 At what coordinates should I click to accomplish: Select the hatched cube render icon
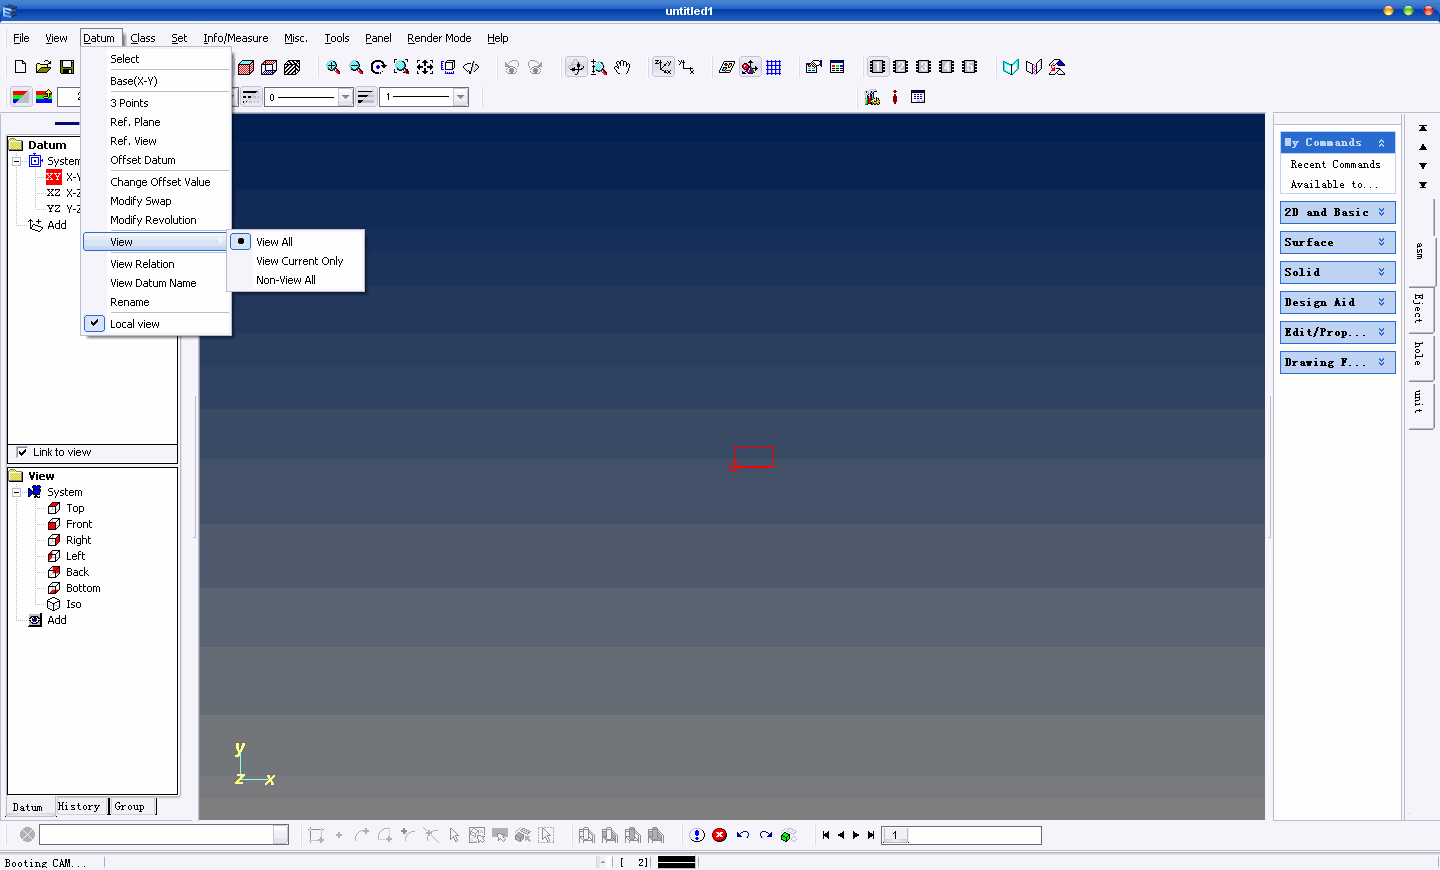[292, 67]
